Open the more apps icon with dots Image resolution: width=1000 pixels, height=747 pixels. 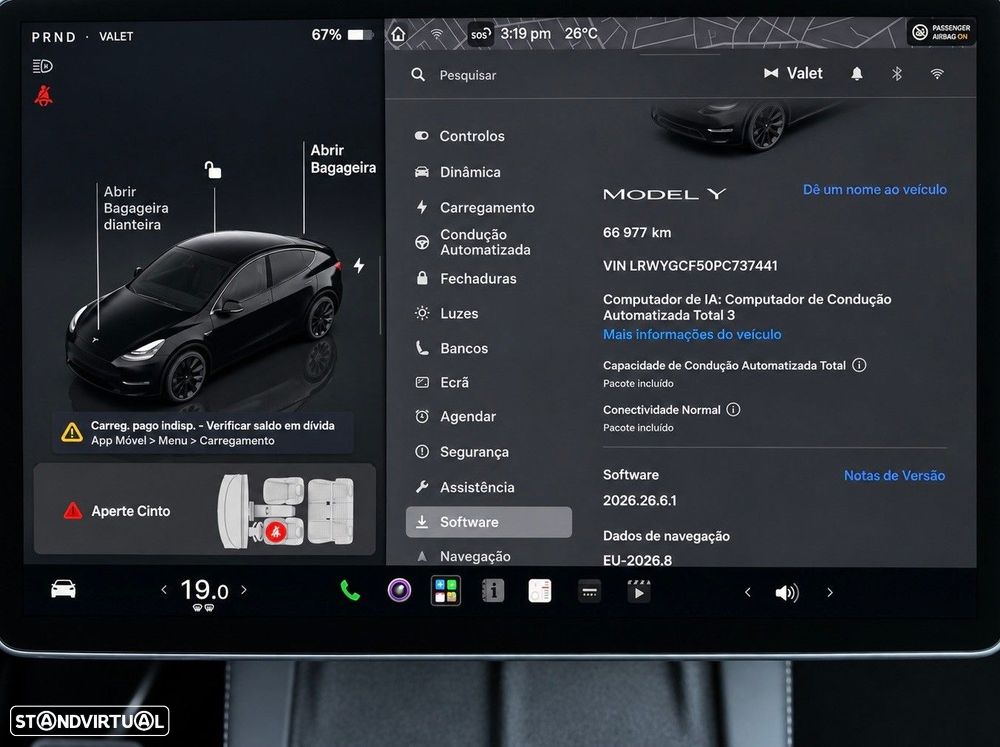[589, 592]
